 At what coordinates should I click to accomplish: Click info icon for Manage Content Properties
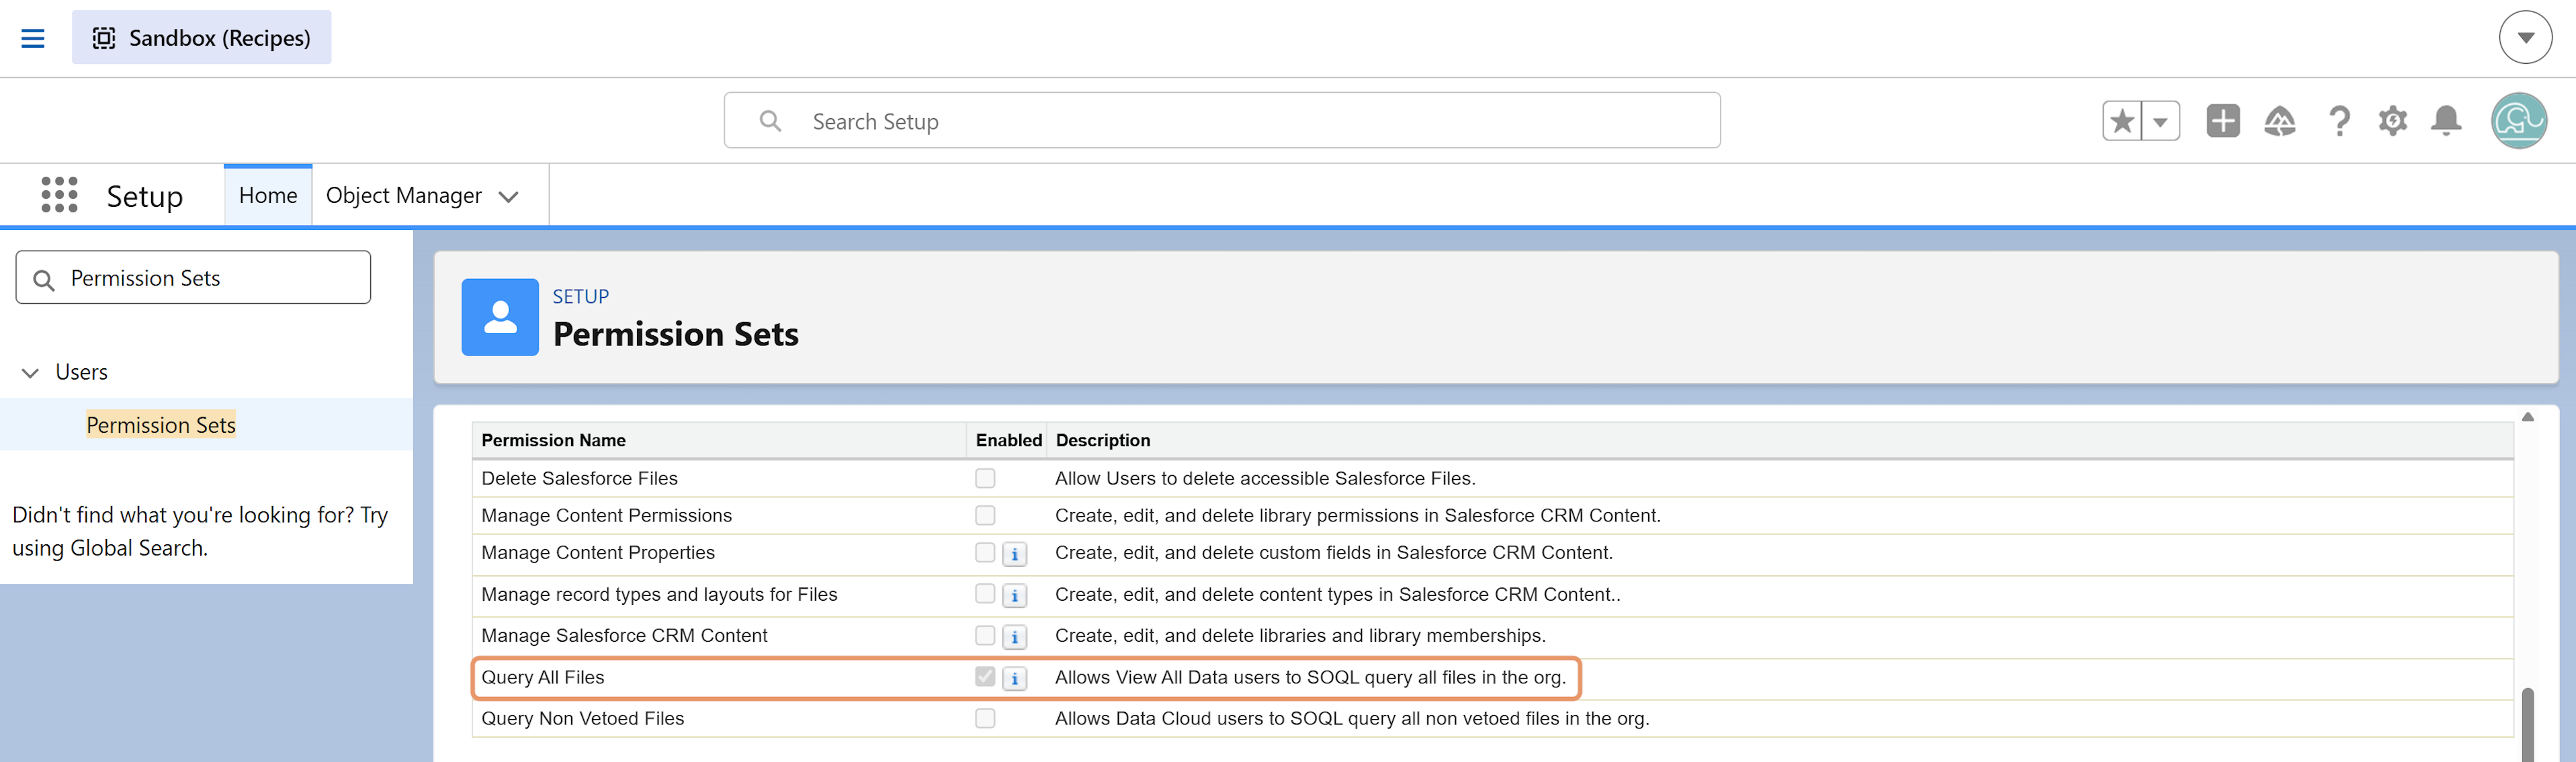[x=1014, y=555]
